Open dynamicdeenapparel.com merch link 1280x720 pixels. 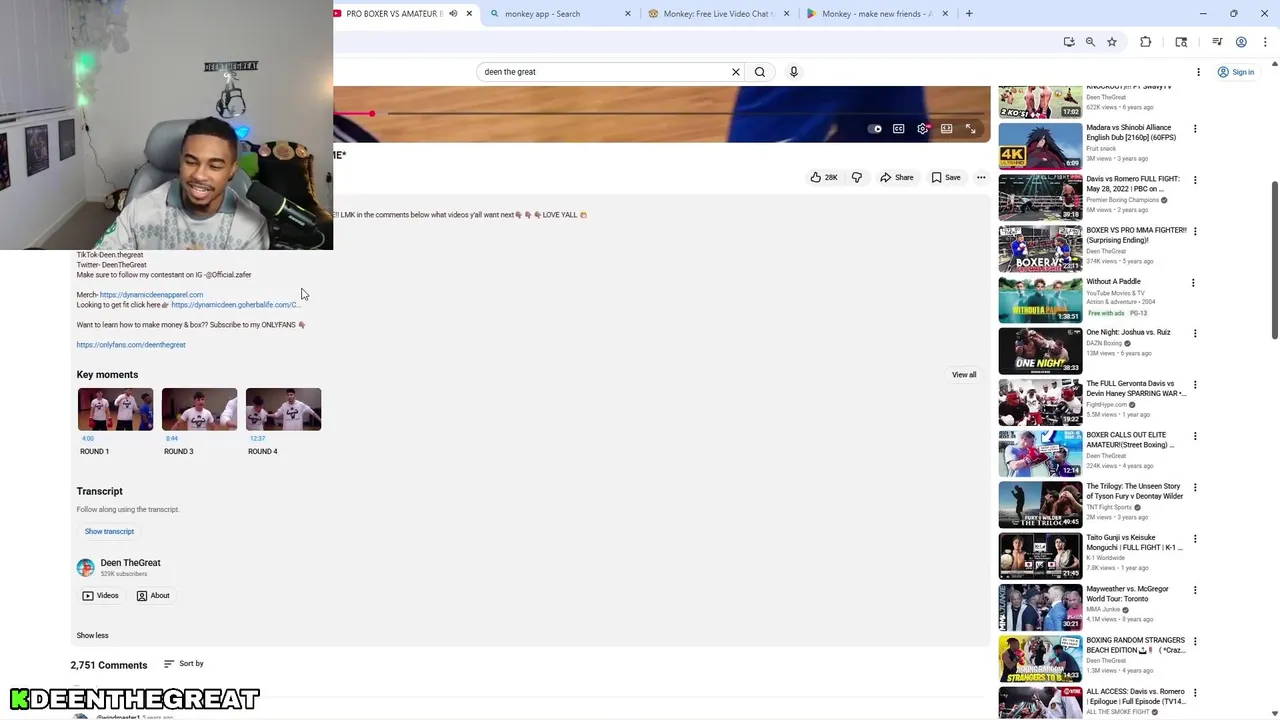[151, 295]
